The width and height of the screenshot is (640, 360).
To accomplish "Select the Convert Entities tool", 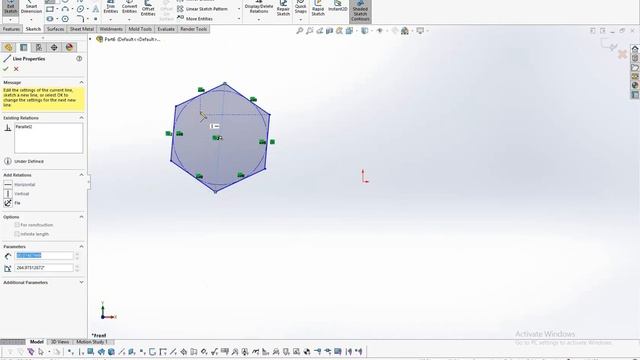I will (129, 7).
